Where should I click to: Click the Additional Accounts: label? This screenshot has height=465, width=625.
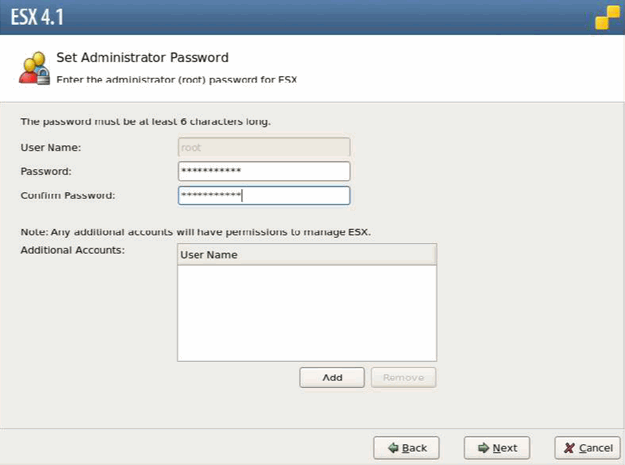pyautogui.click(x=72, y=249)
